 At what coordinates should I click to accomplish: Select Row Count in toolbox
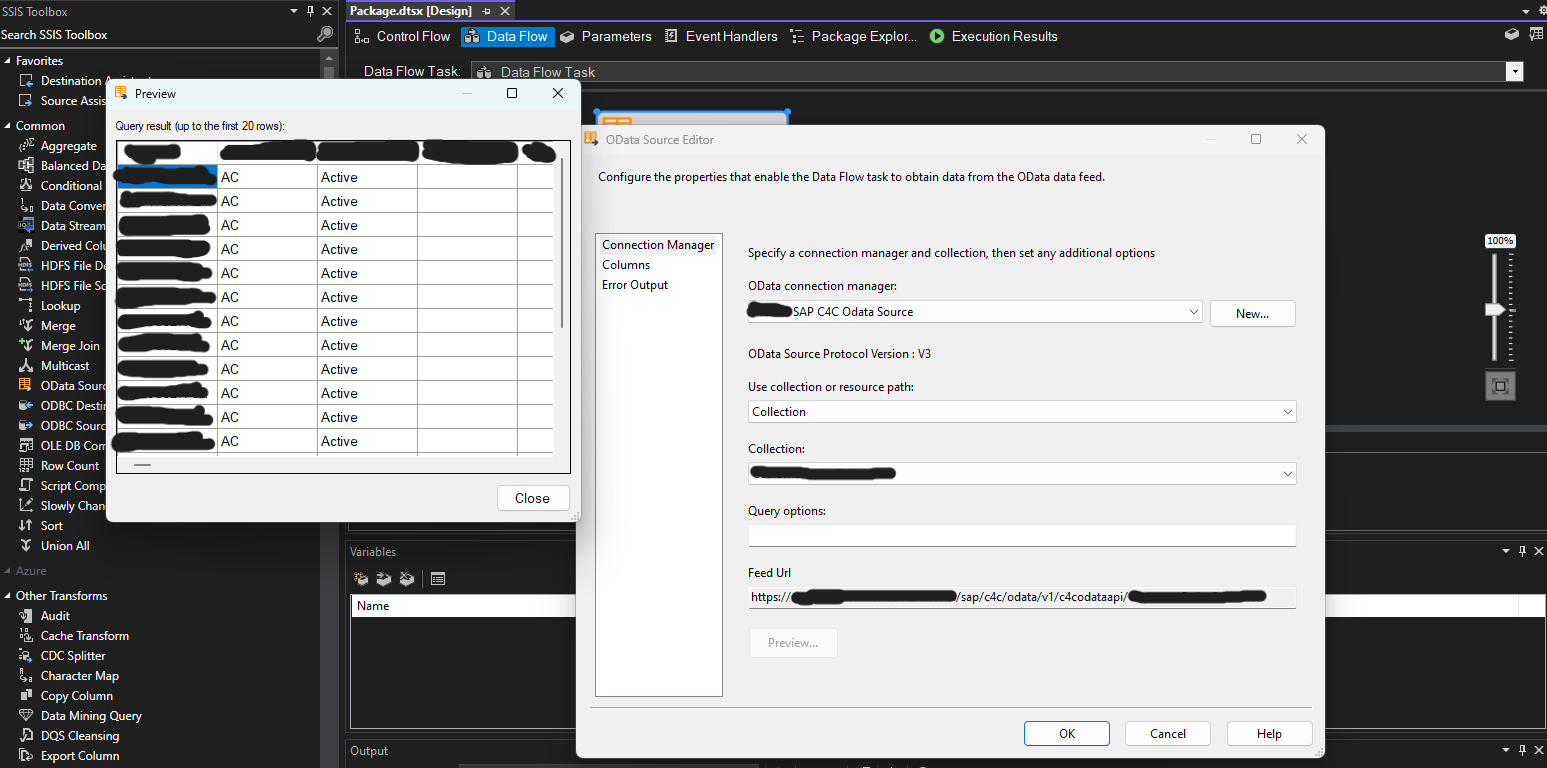(x=69, y=466)
